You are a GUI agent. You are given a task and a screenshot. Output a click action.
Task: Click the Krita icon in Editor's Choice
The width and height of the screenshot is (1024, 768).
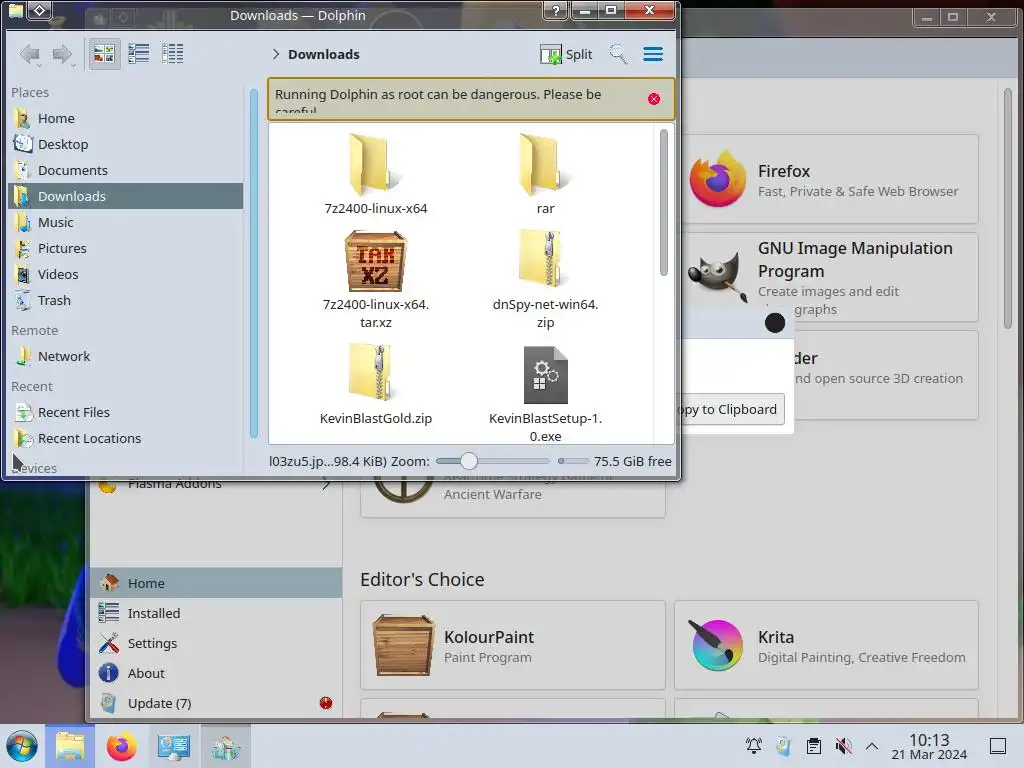717,645
